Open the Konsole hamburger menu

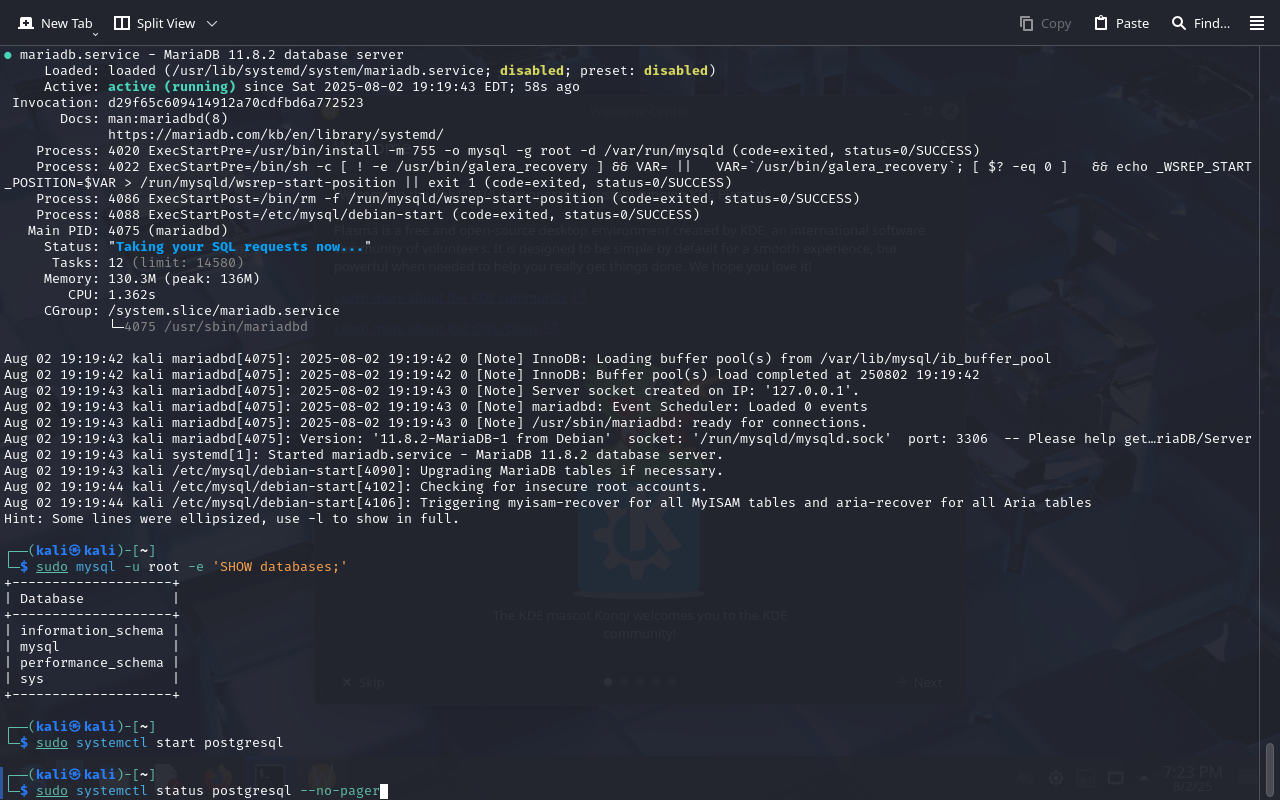click(x=1257, y=23)
